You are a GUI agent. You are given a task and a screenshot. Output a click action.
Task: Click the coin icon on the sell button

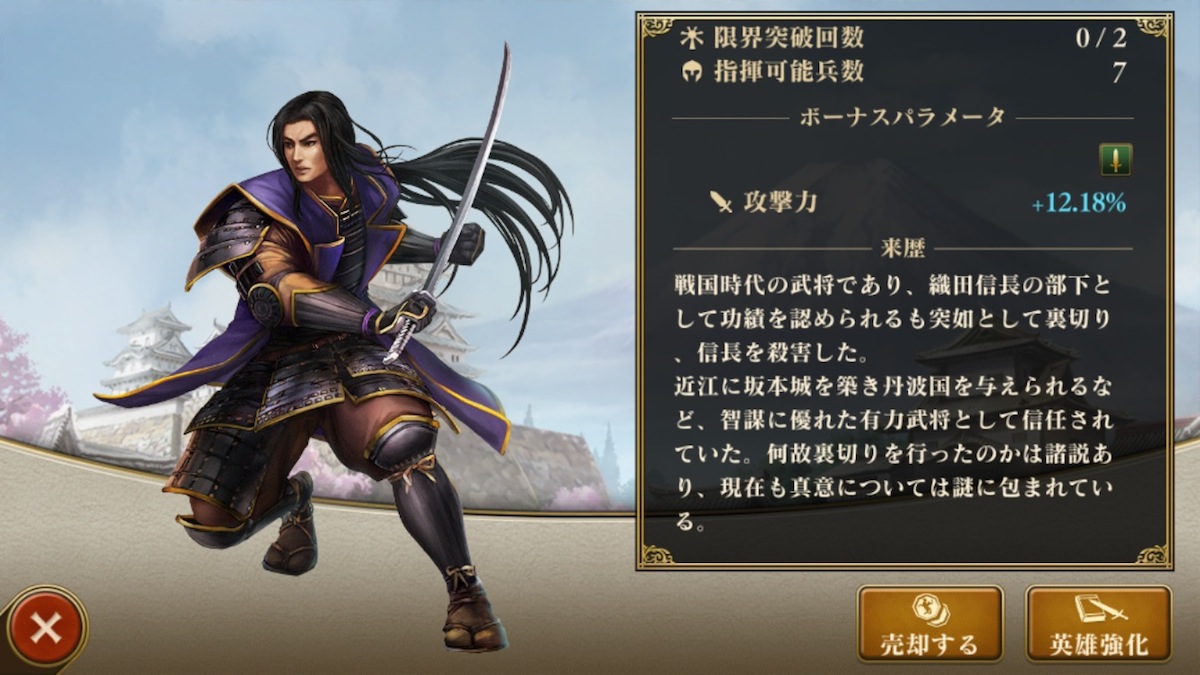click(x=930, y=610)
